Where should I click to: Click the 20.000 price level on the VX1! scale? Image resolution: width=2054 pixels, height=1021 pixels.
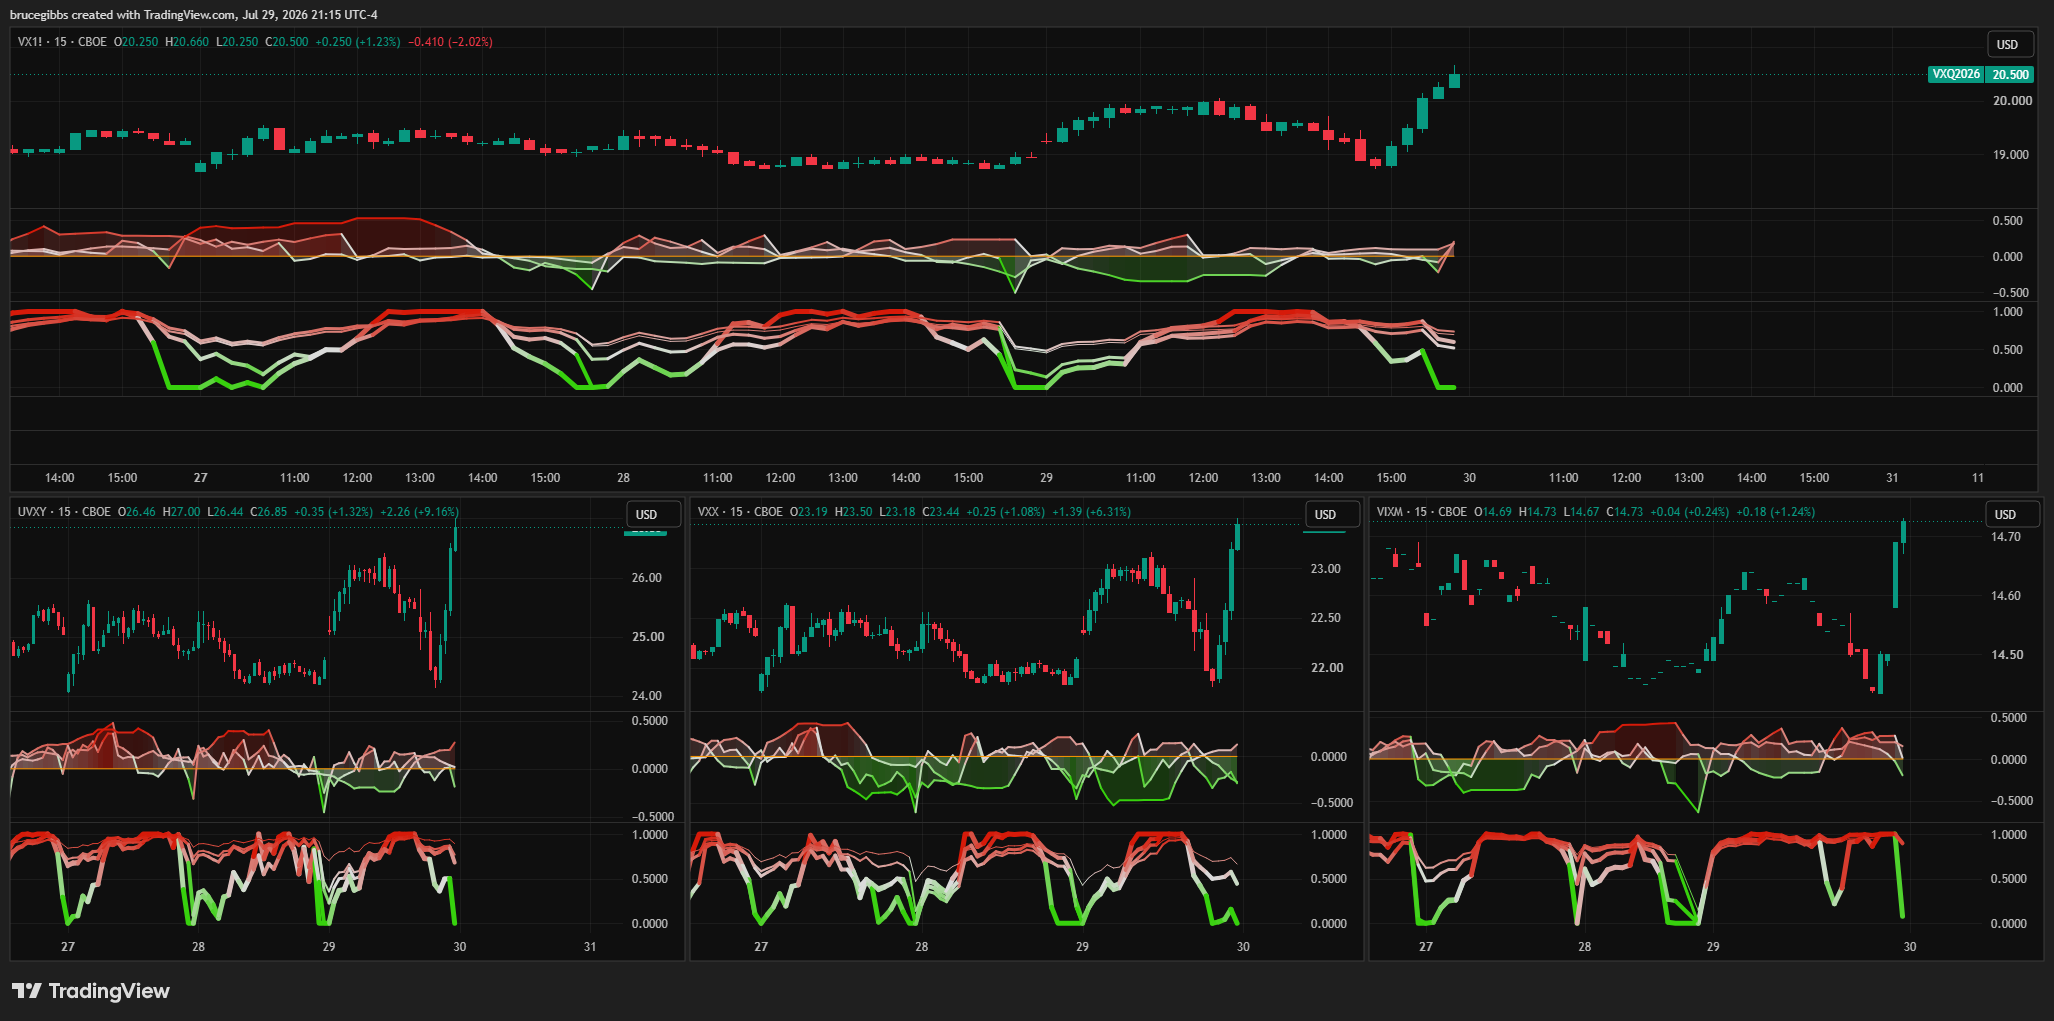pyautogui.click(x=2012, y=101)
